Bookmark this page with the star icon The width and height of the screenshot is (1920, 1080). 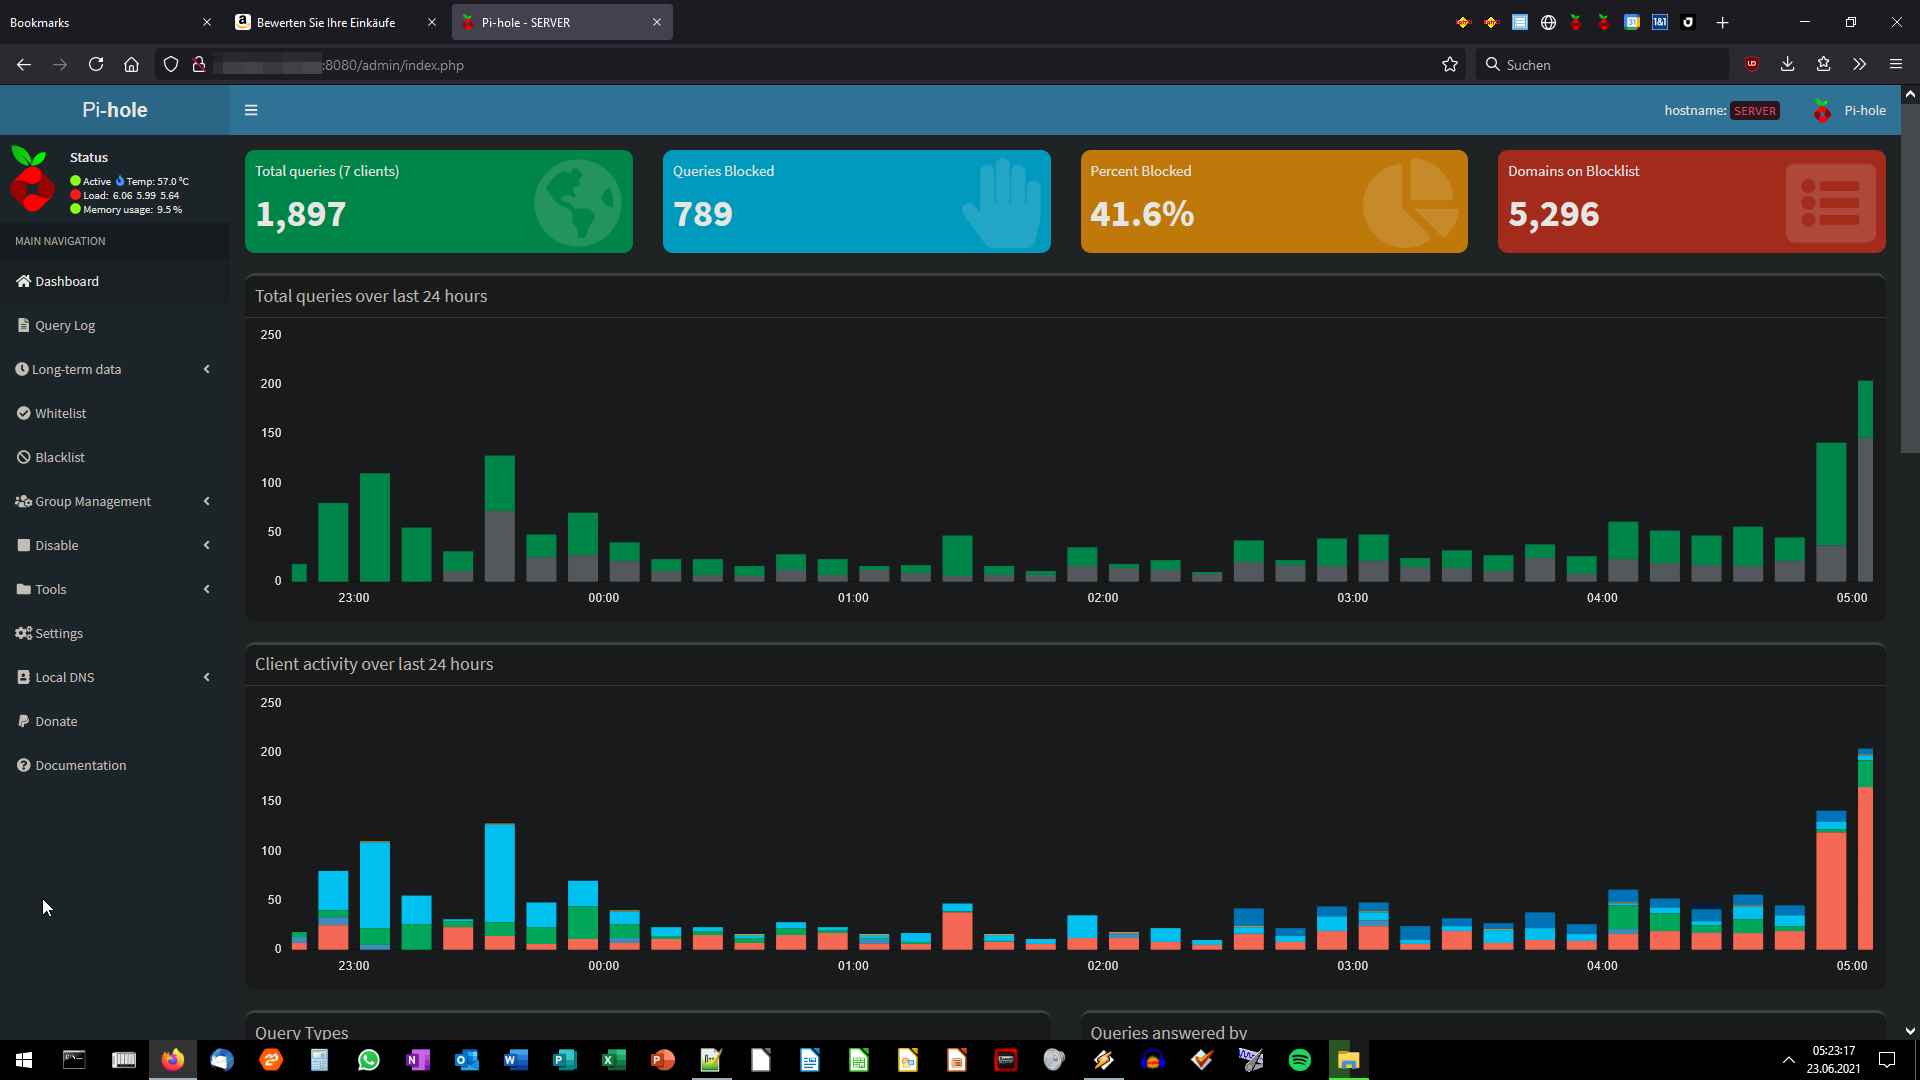1450,65
